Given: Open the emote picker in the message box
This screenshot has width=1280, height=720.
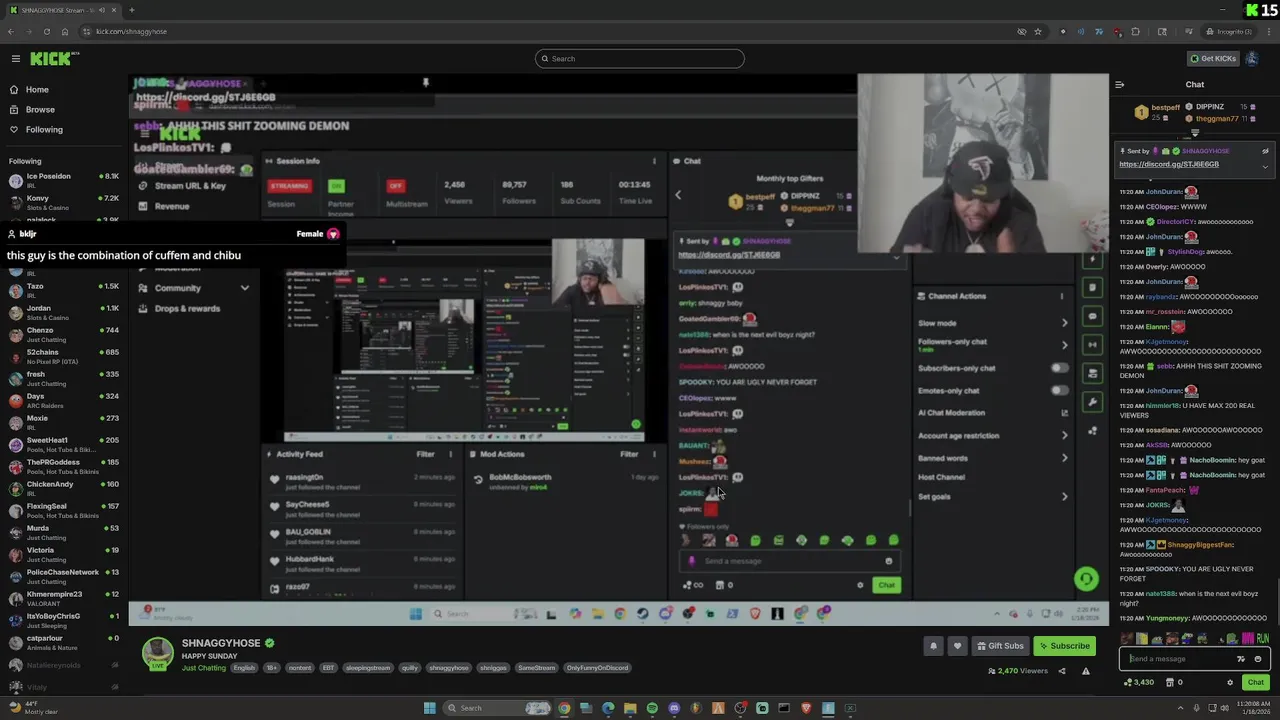Looking at the screenshot, I should click(1258, 659).
